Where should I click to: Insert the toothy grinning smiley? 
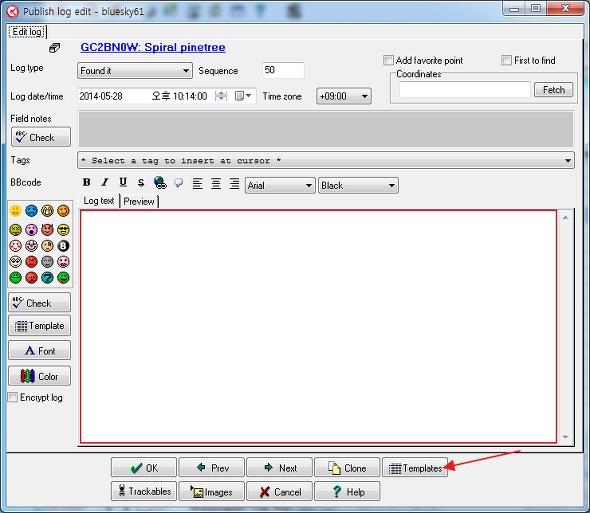click(x=47, y=211)
